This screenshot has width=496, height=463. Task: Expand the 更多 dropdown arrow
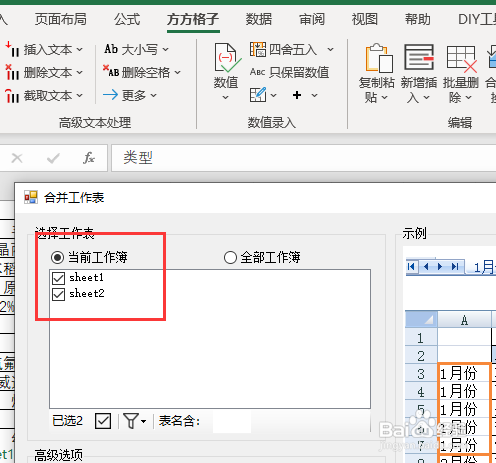[153, 96]
